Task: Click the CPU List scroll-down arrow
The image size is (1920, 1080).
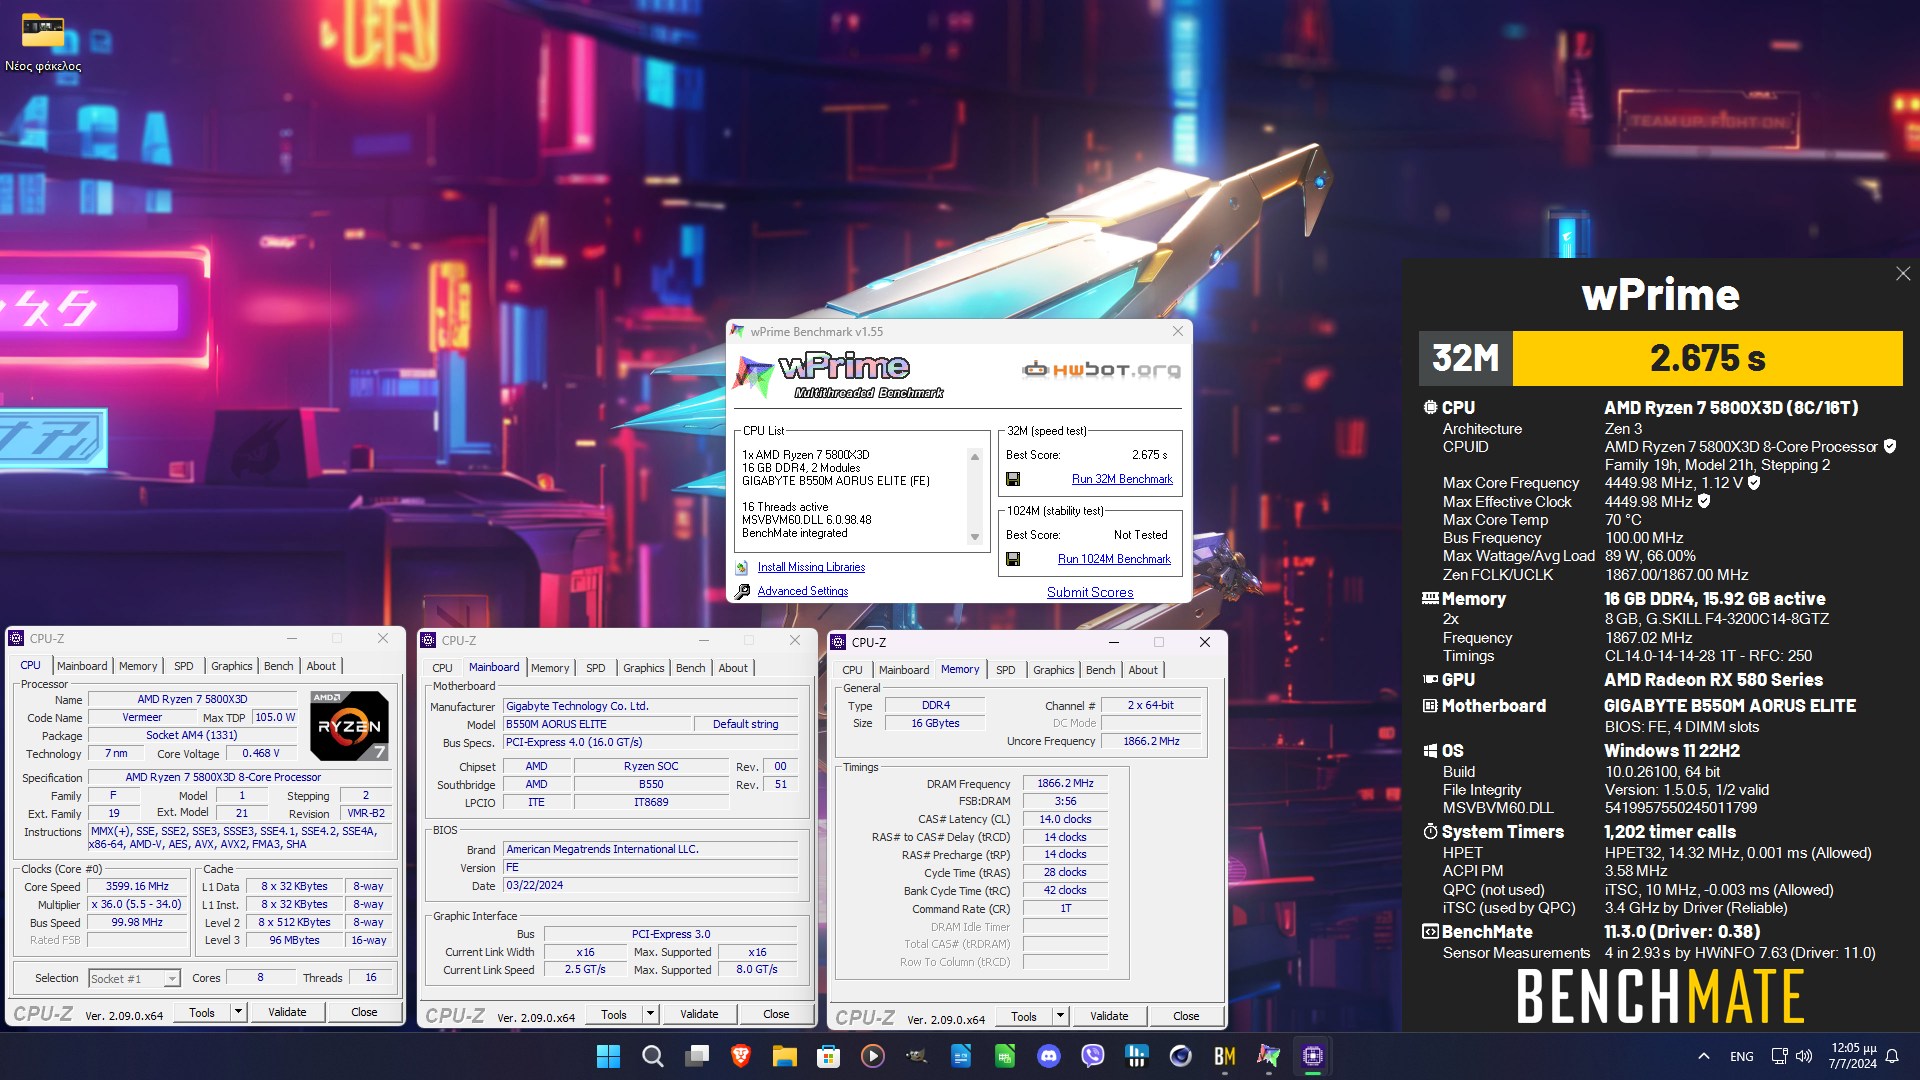Action: coord(975,537)
